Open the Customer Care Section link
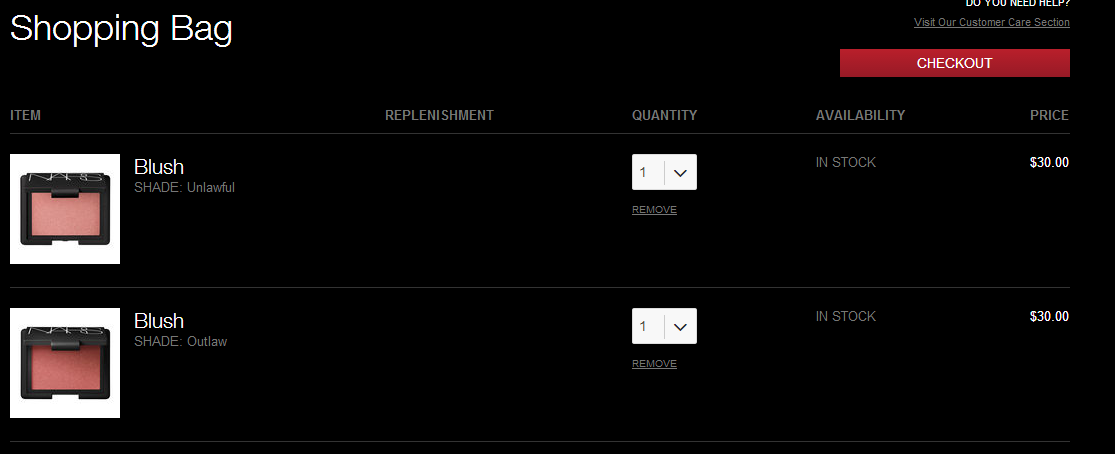This screenshot has width=1115, height=454. pyautogui.click(x=991, y=22)
